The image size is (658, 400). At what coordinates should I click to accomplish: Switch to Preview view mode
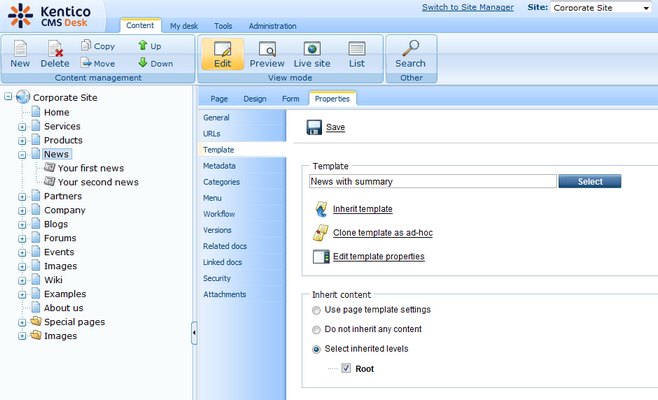(x=267, y=49)
